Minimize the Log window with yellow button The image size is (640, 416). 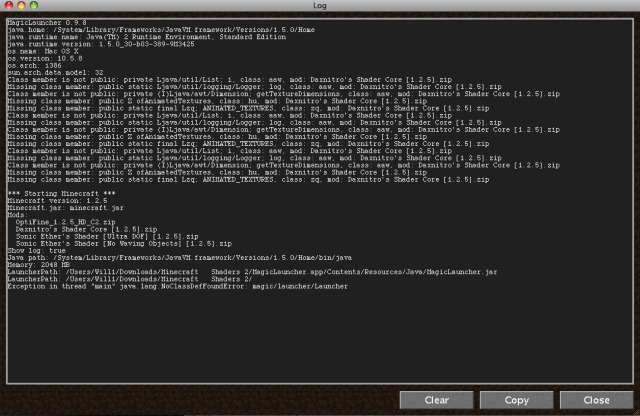20,6
